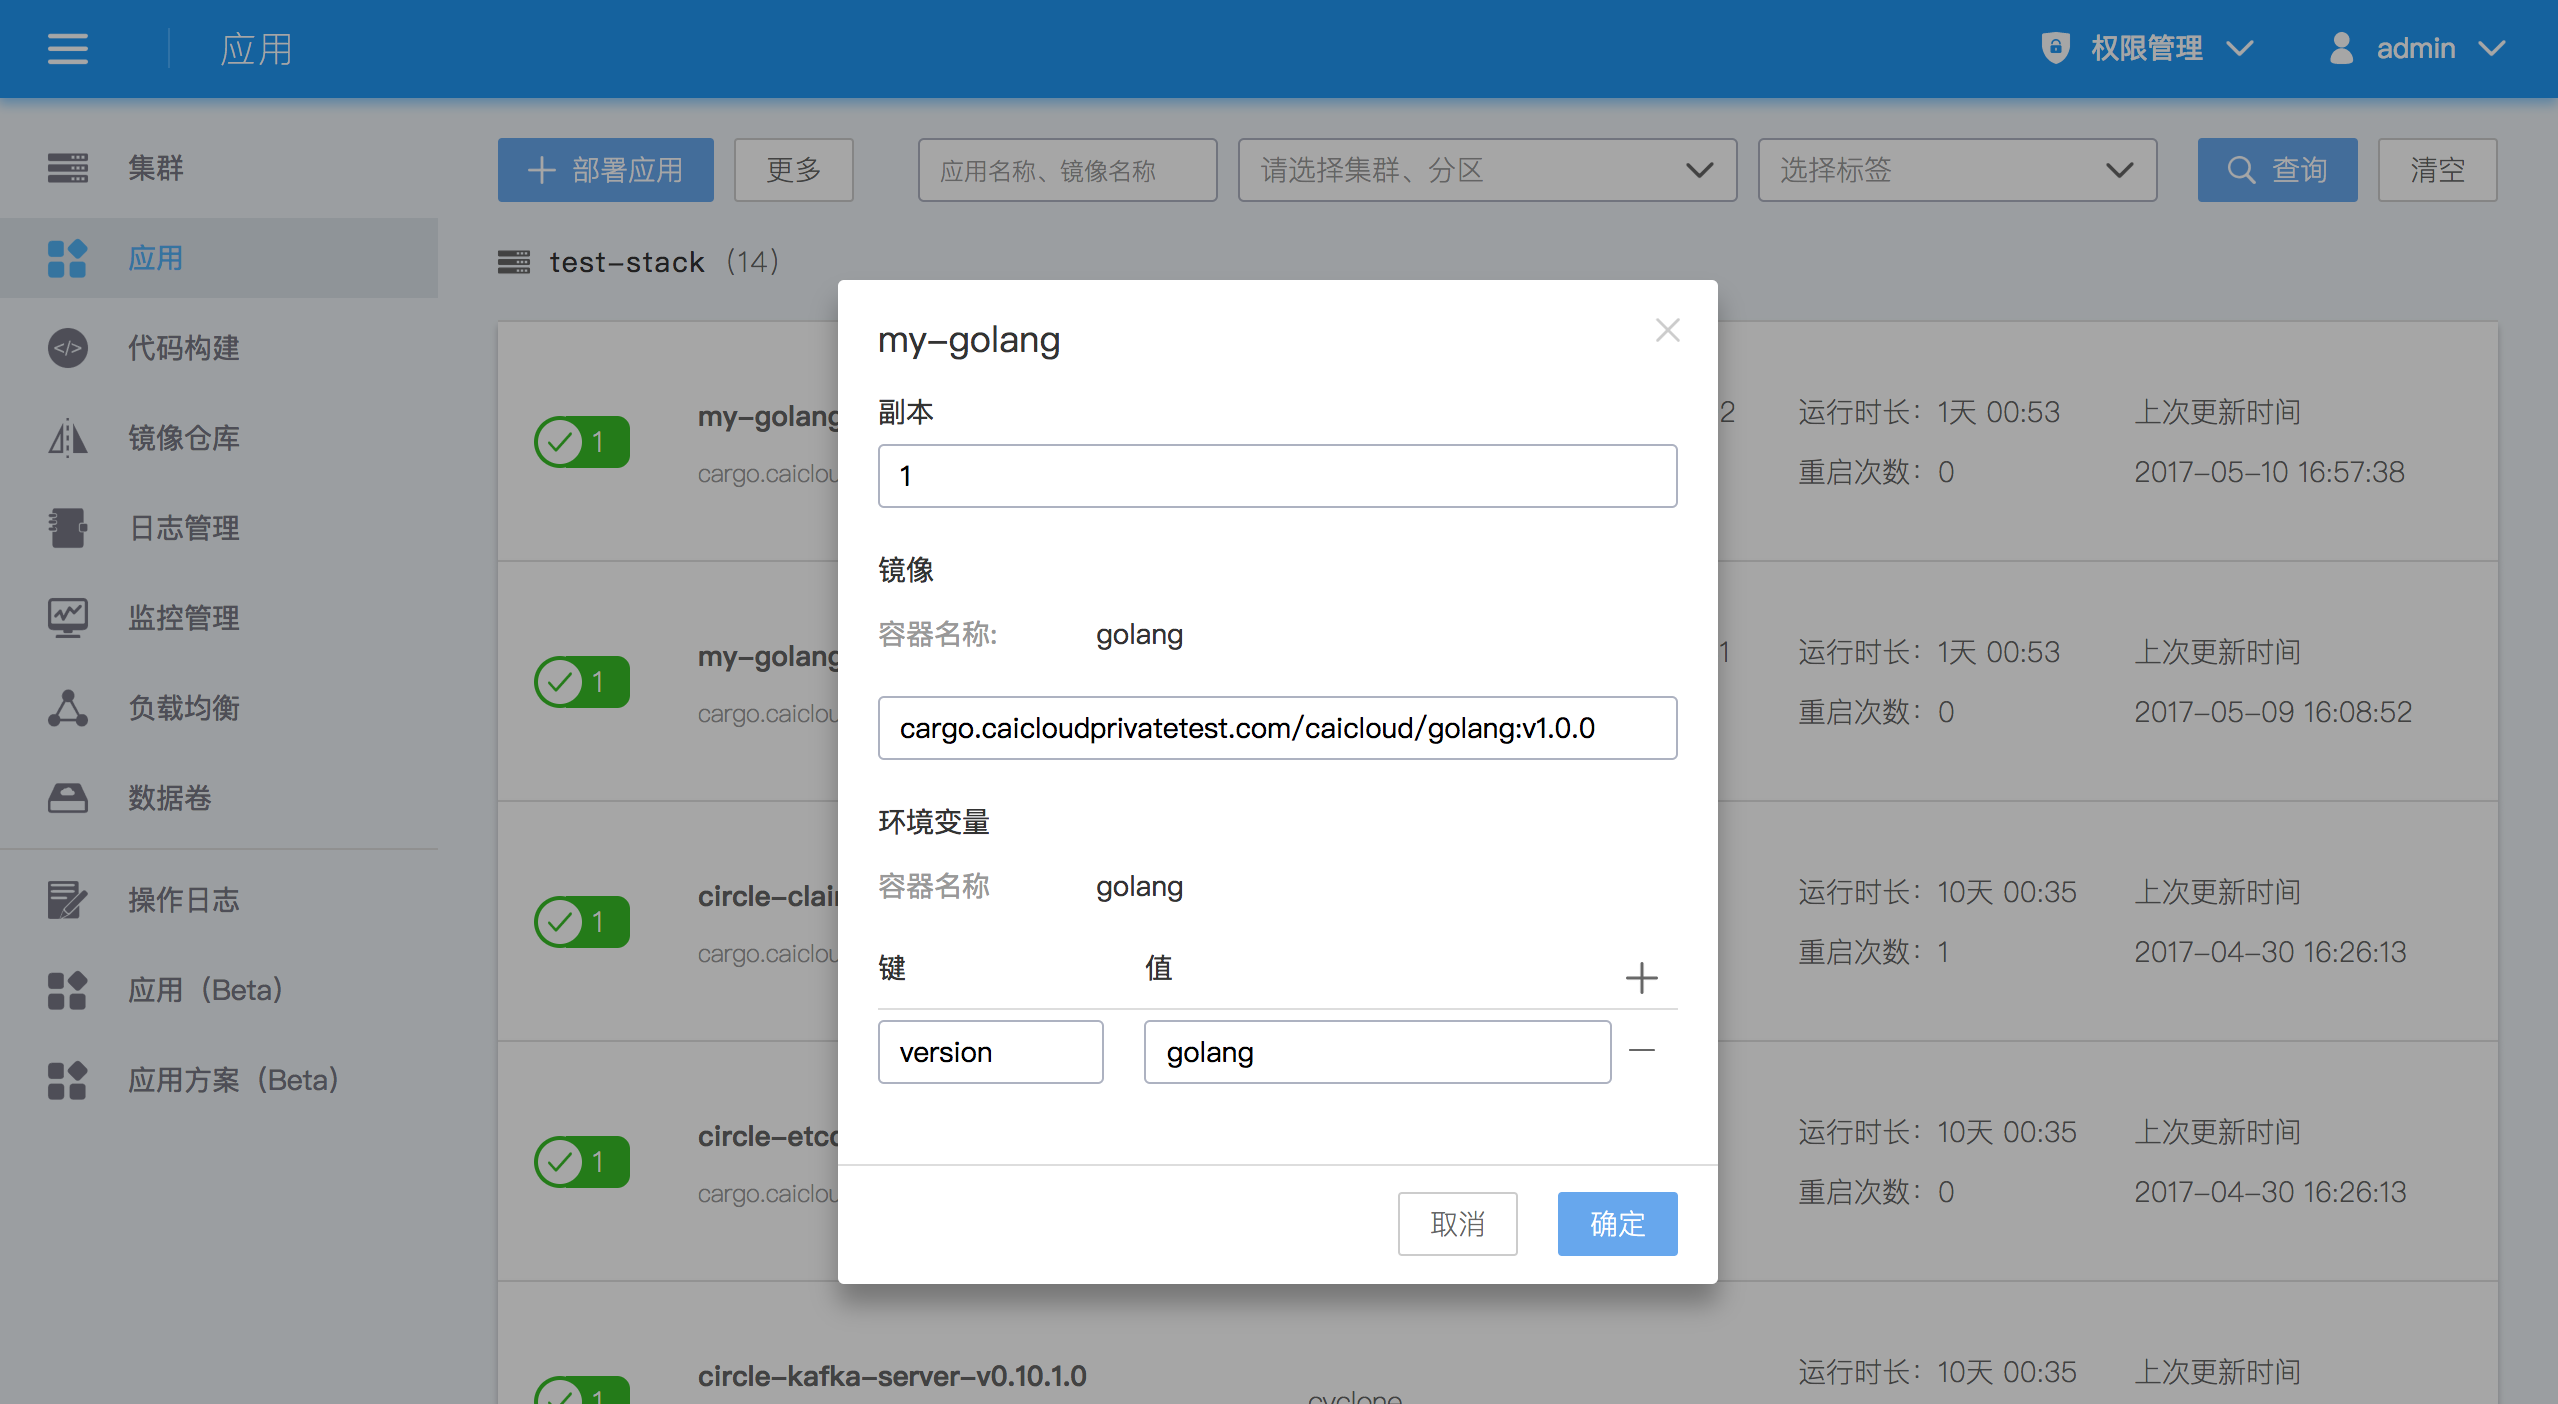Click the 确定 confirm button
This screenshot has height=1404, width=2558.
1616,1223
